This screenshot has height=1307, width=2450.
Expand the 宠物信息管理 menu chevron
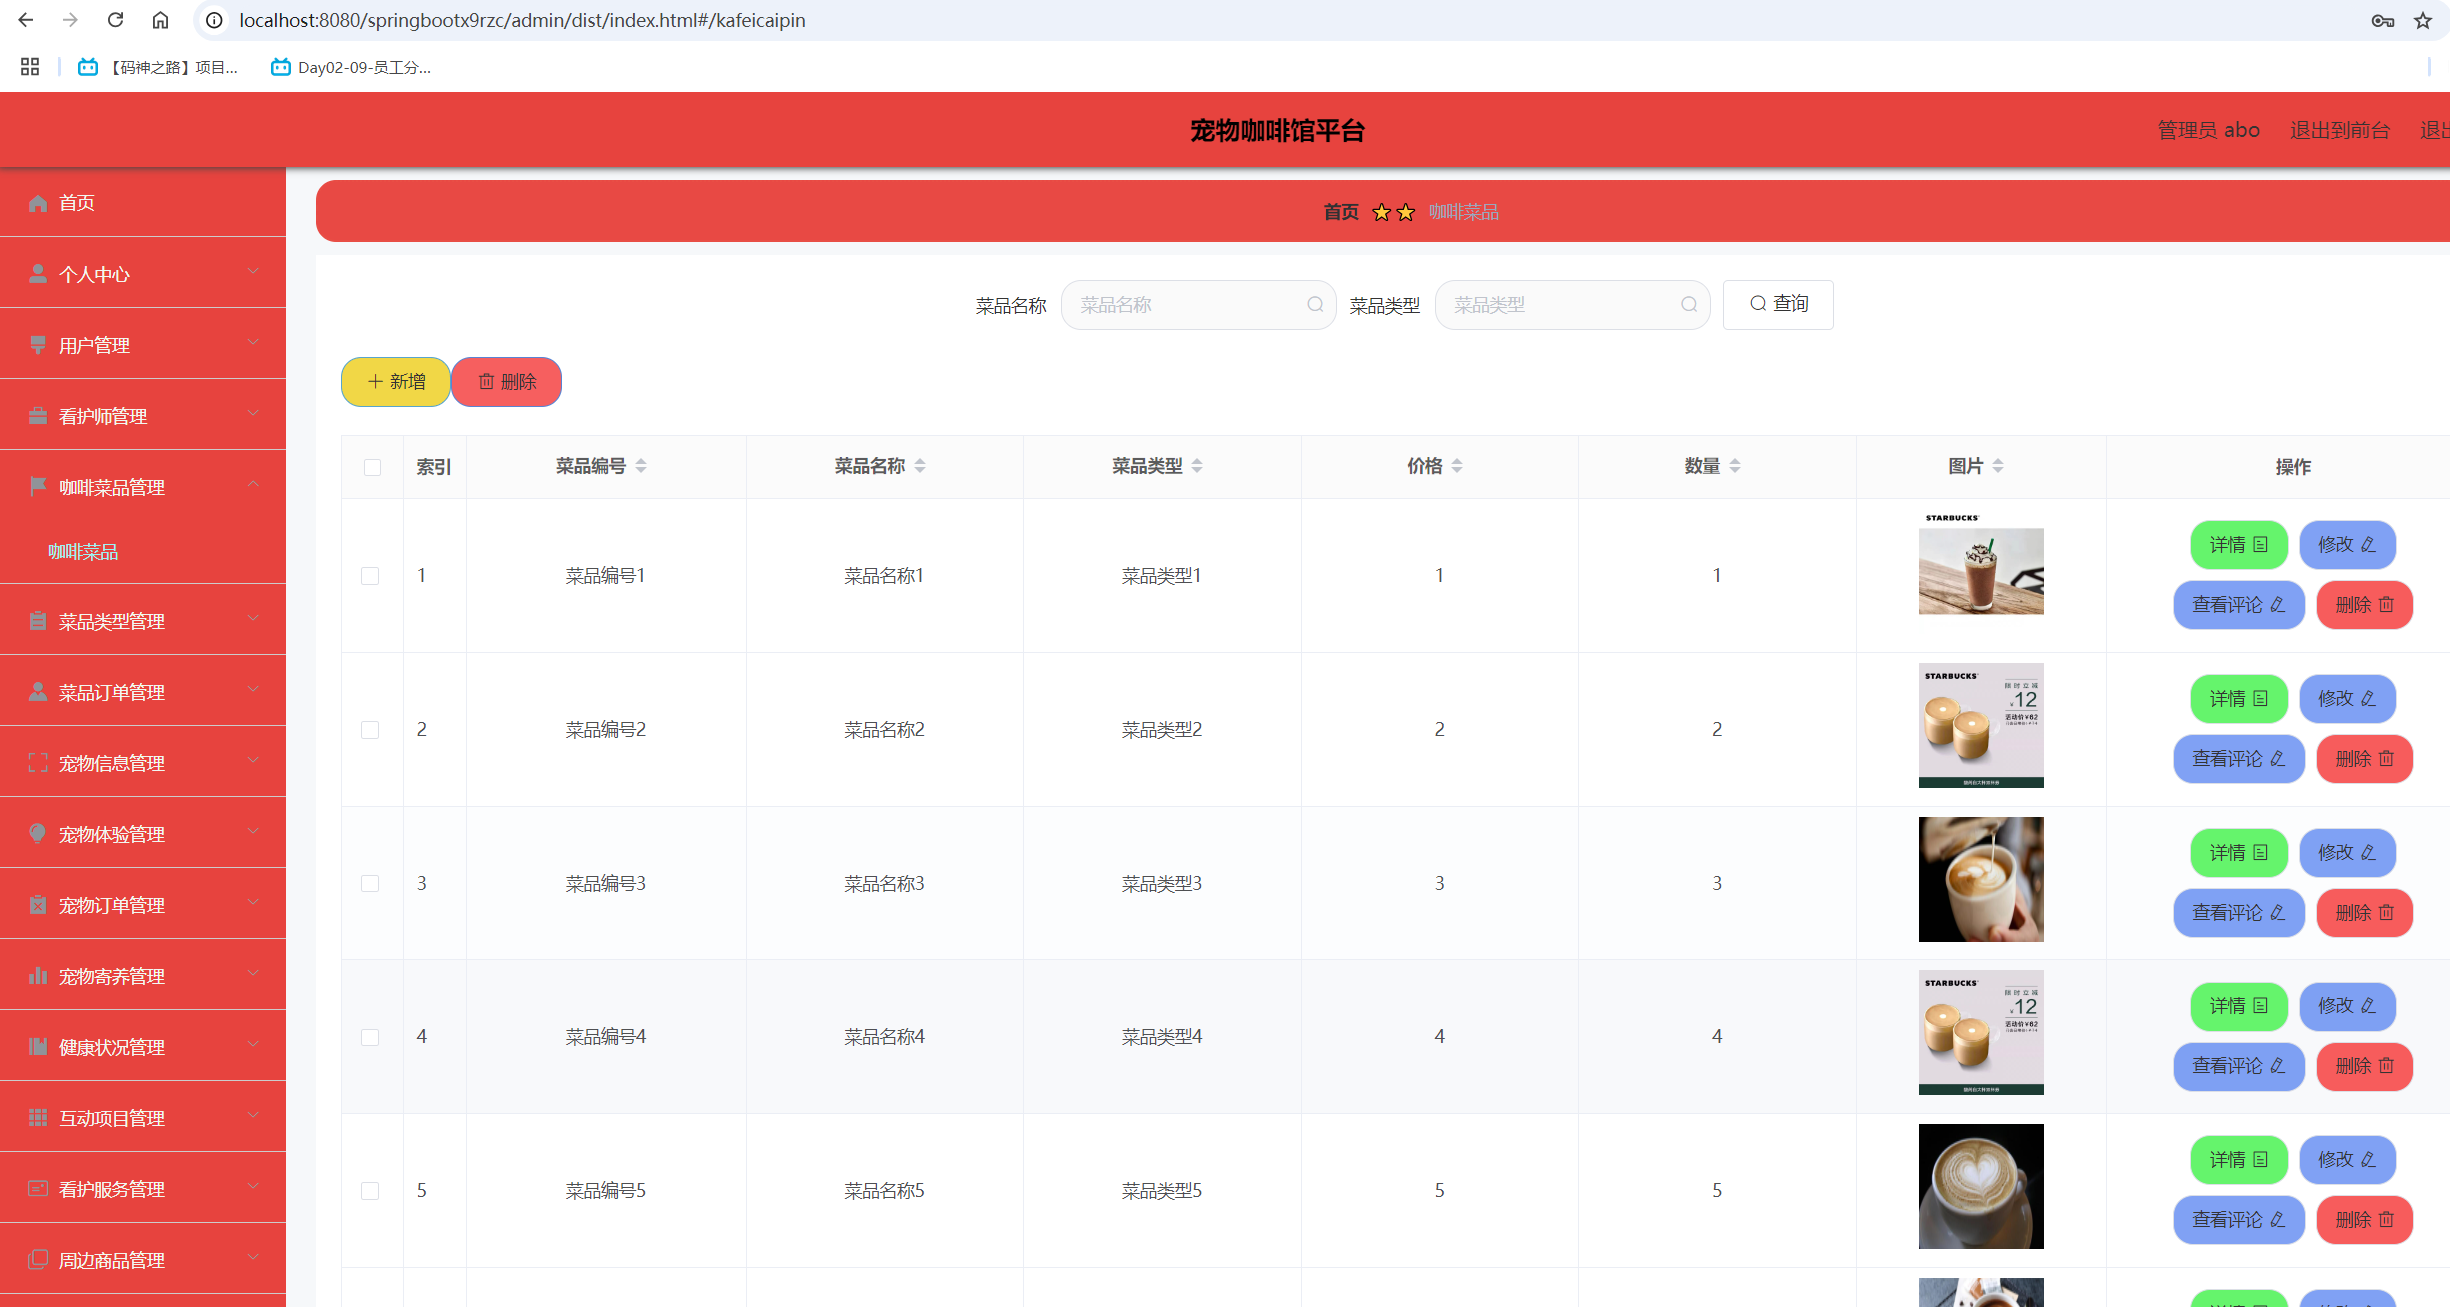click(x=253, y=761)
